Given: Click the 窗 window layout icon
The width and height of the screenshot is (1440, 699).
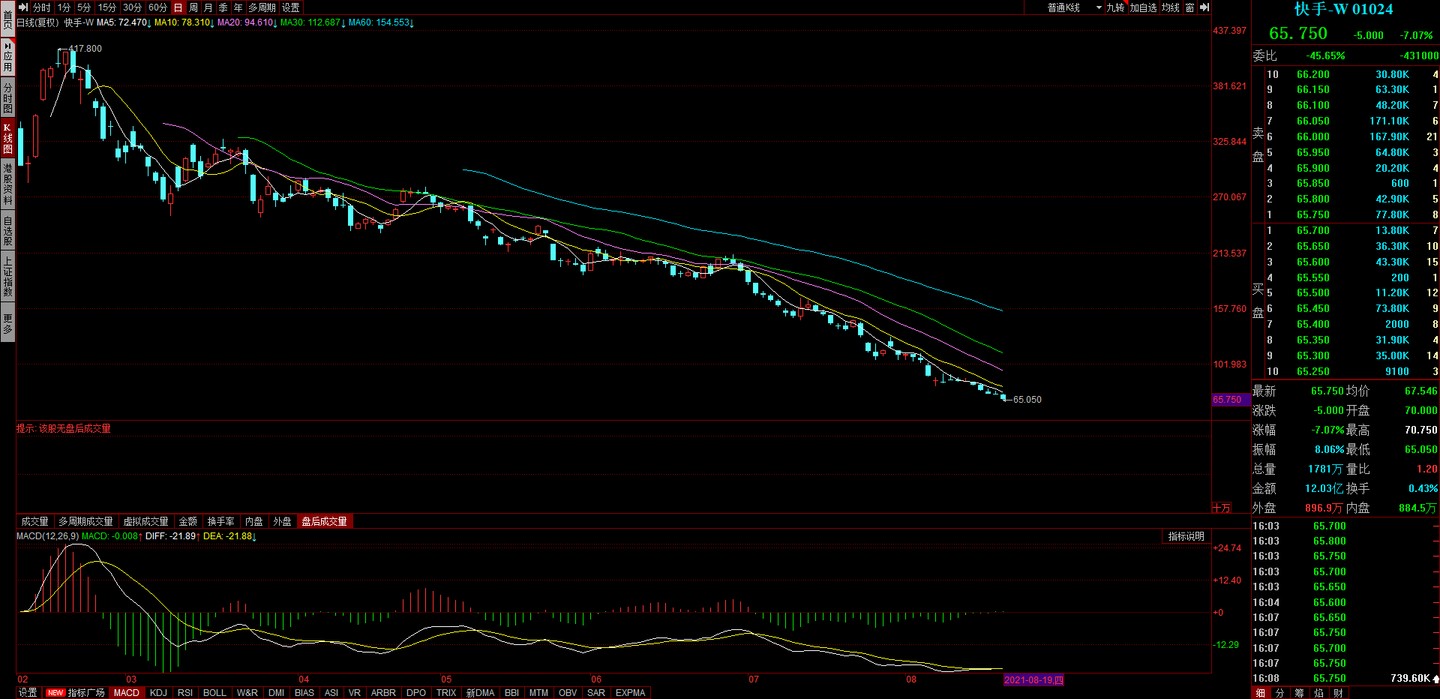Looking at the screenshot, I should [x=1189, y=7].
